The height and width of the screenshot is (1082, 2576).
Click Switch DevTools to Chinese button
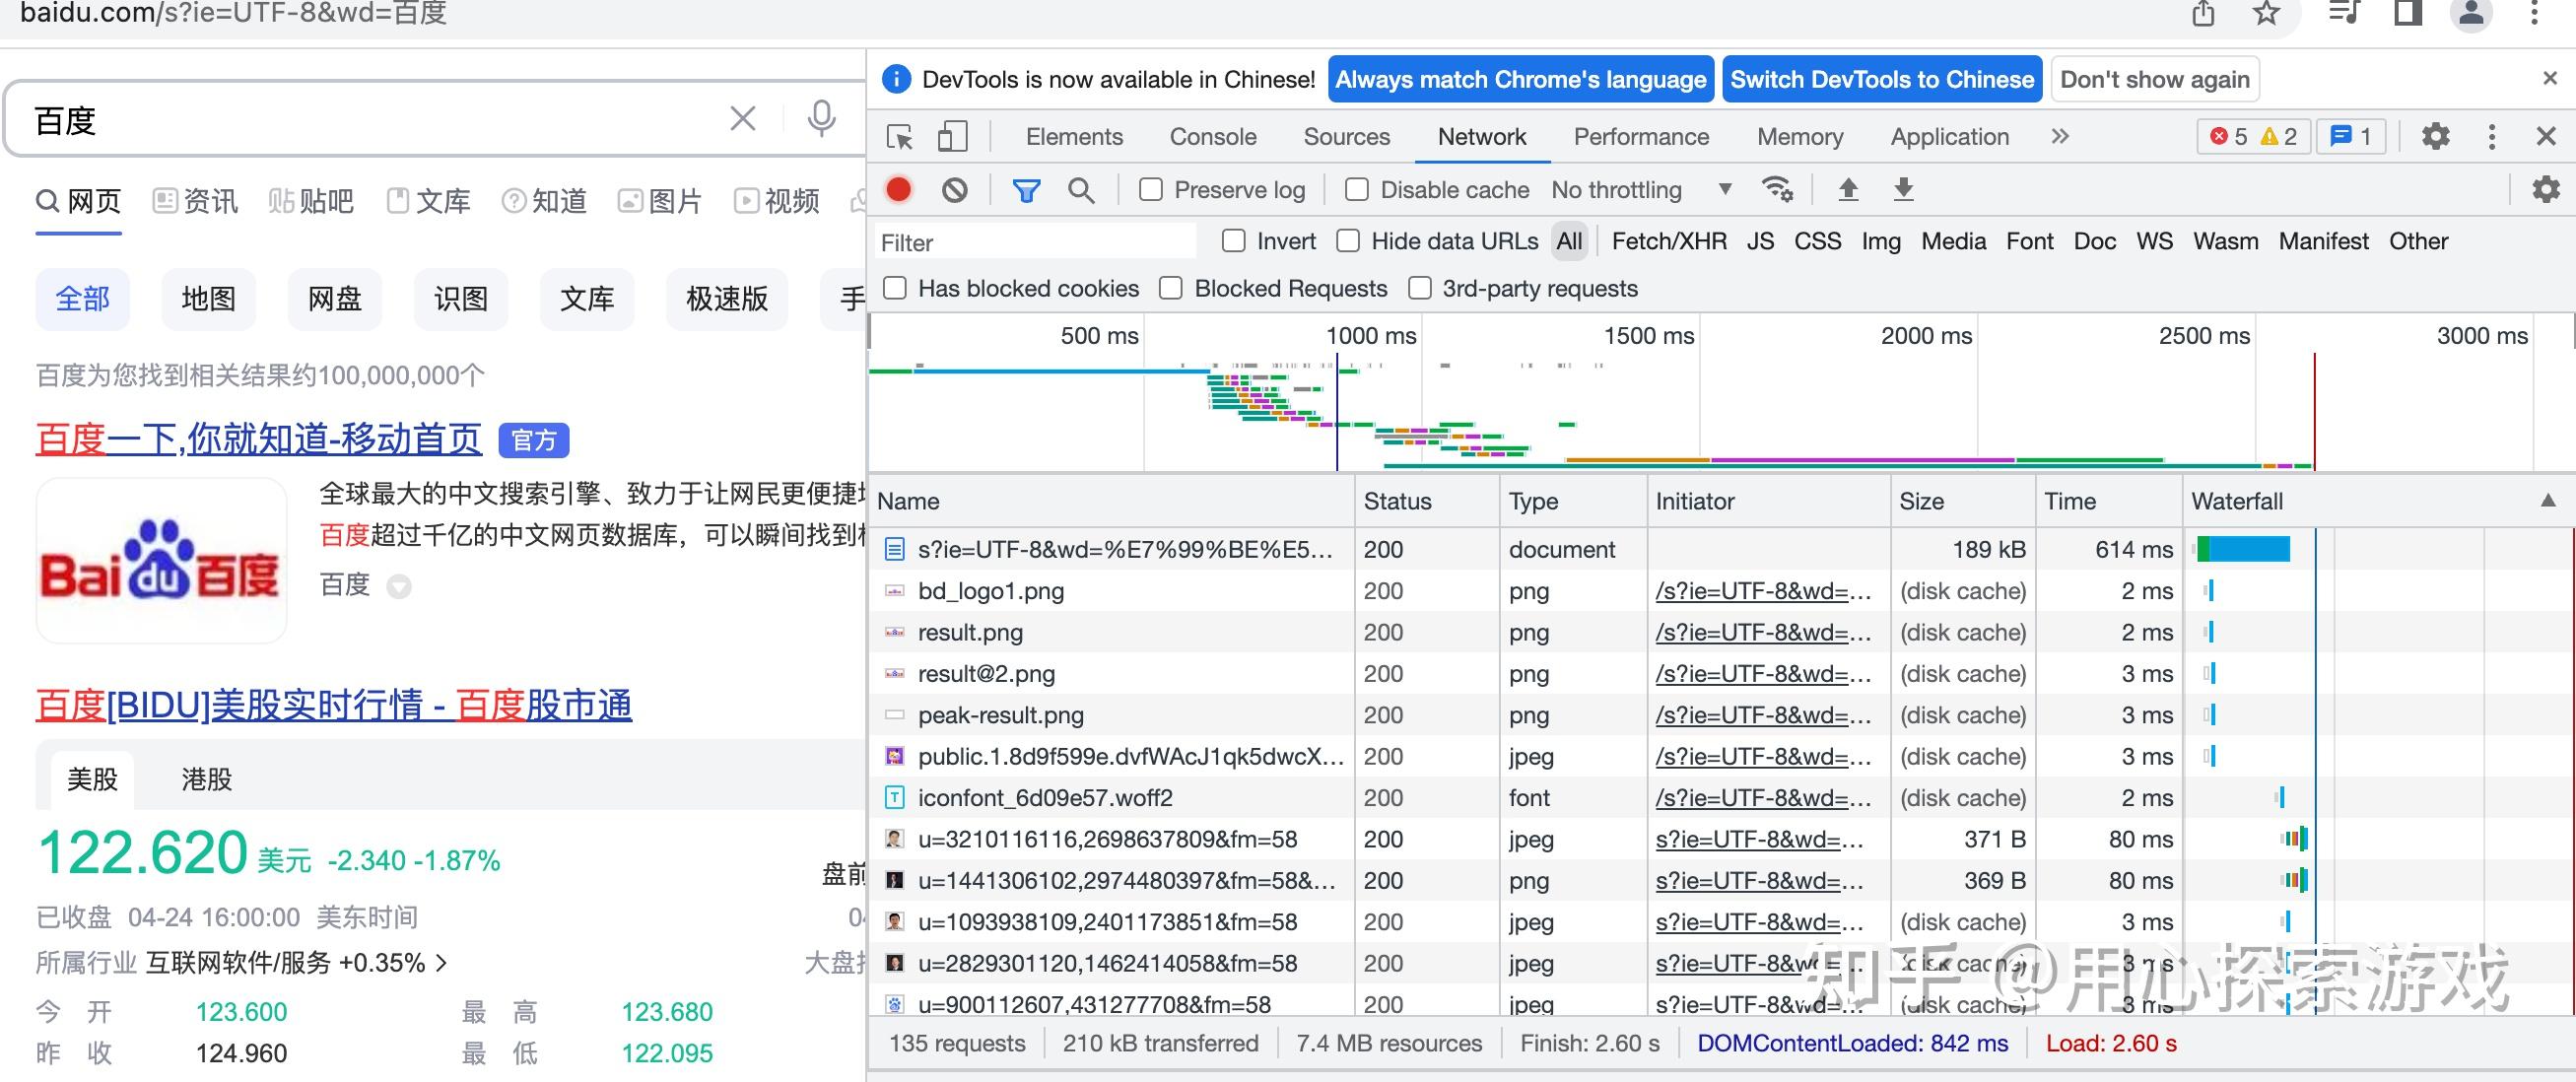[1881, 79]
